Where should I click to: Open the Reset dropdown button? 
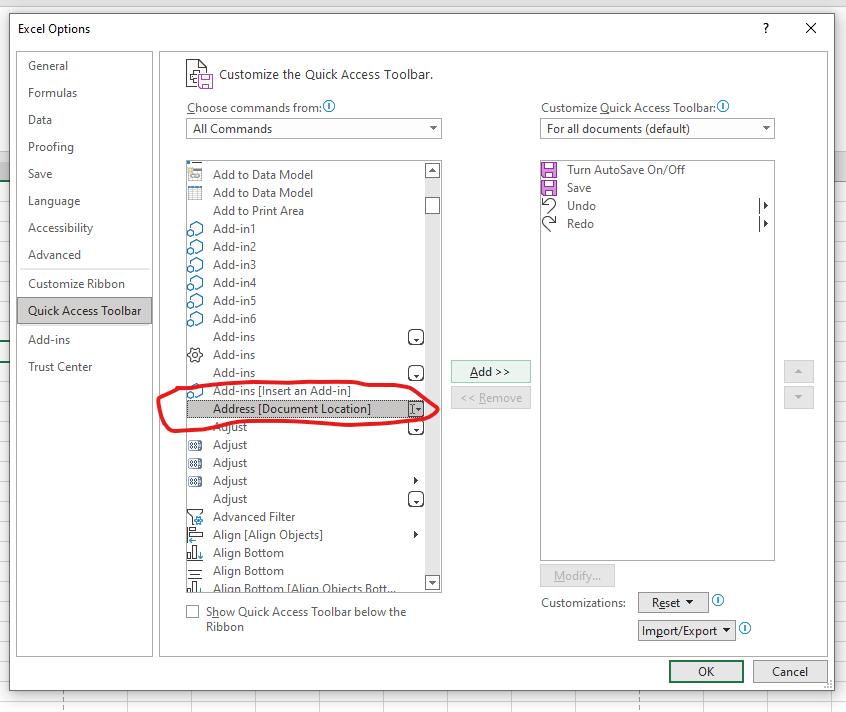[x=673, y=603]
